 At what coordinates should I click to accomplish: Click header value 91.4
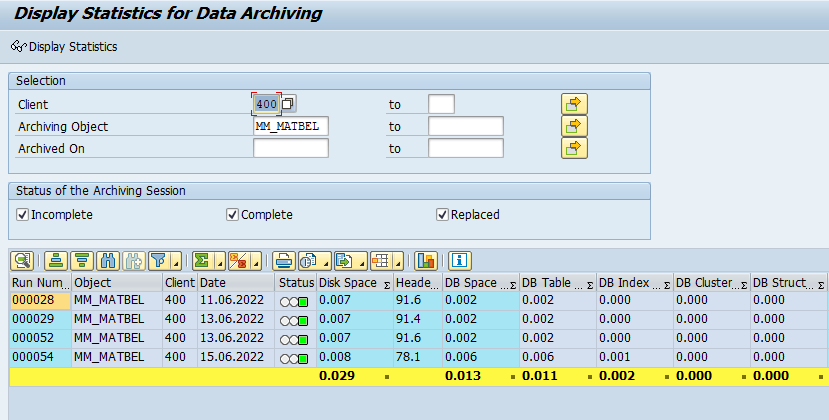[418, 319]
